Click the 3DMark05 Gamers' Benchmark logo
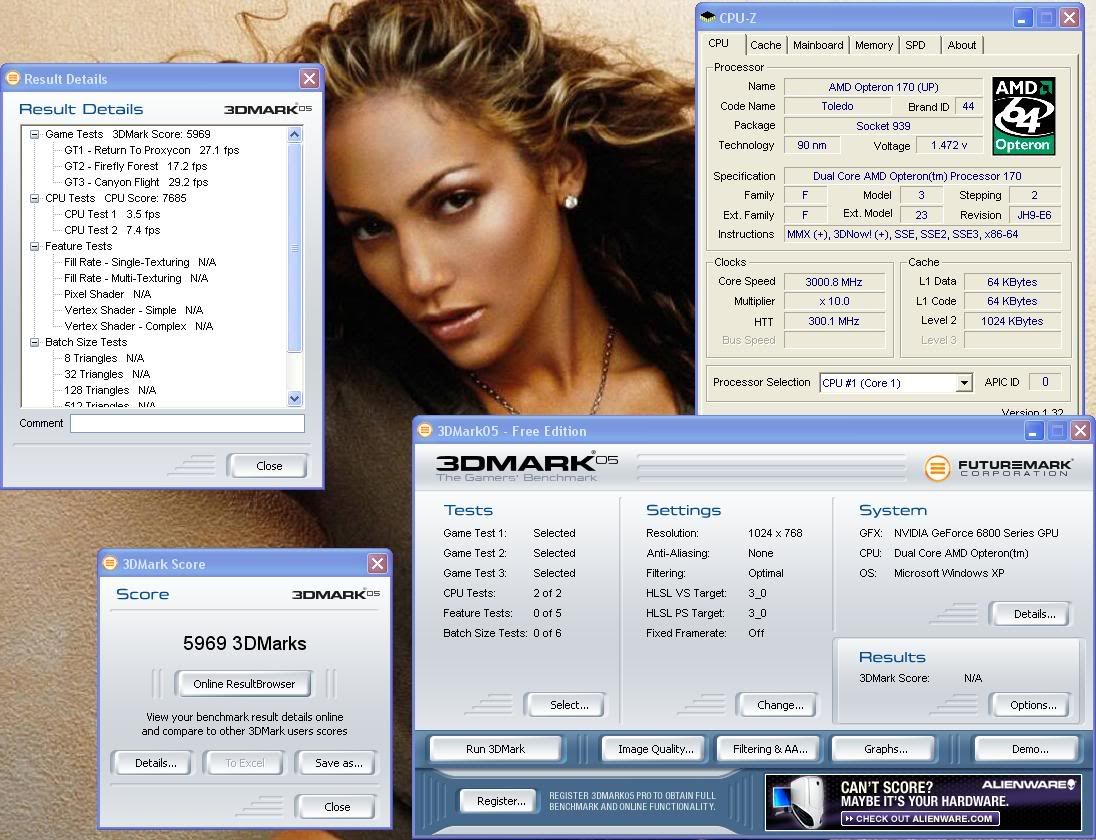Viewport: 1096px width, 840px height. pyautogui.click(x=526, y=467)
